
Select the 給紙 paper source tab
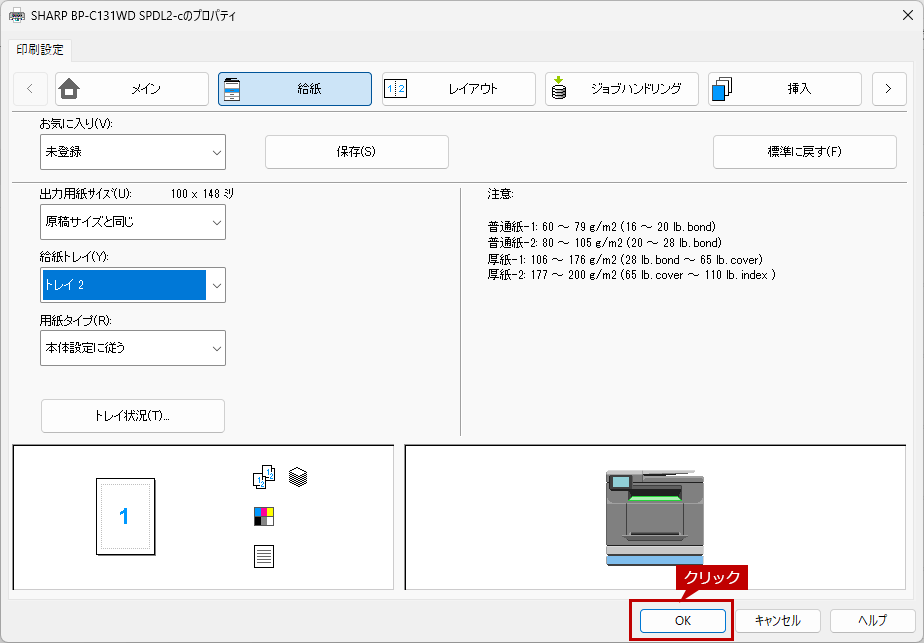295,89
